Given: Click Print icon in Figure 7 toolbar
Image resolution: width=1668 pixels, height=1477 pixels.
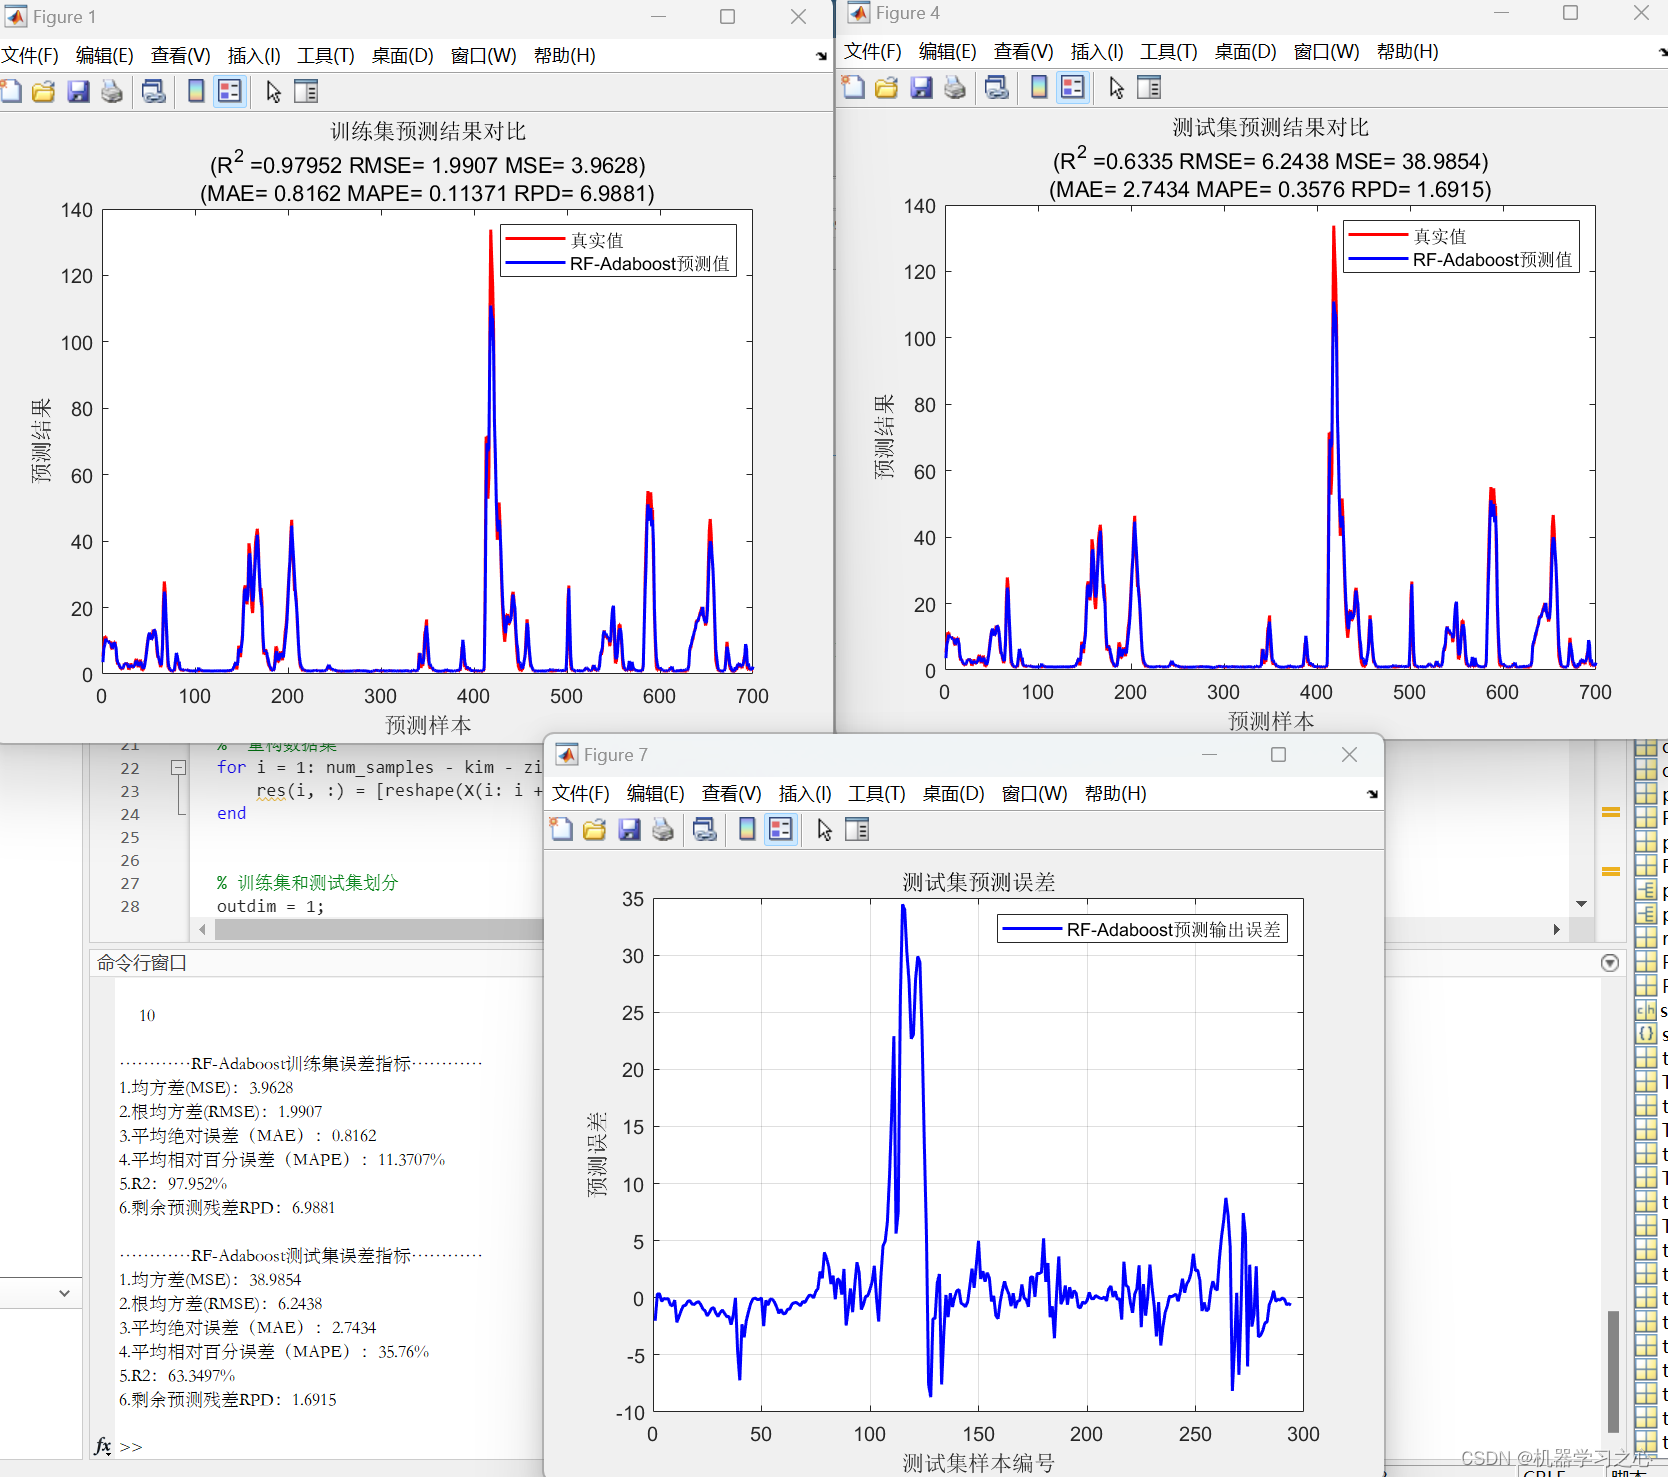Looking at the screenshot, I should (x=663, y=830).
